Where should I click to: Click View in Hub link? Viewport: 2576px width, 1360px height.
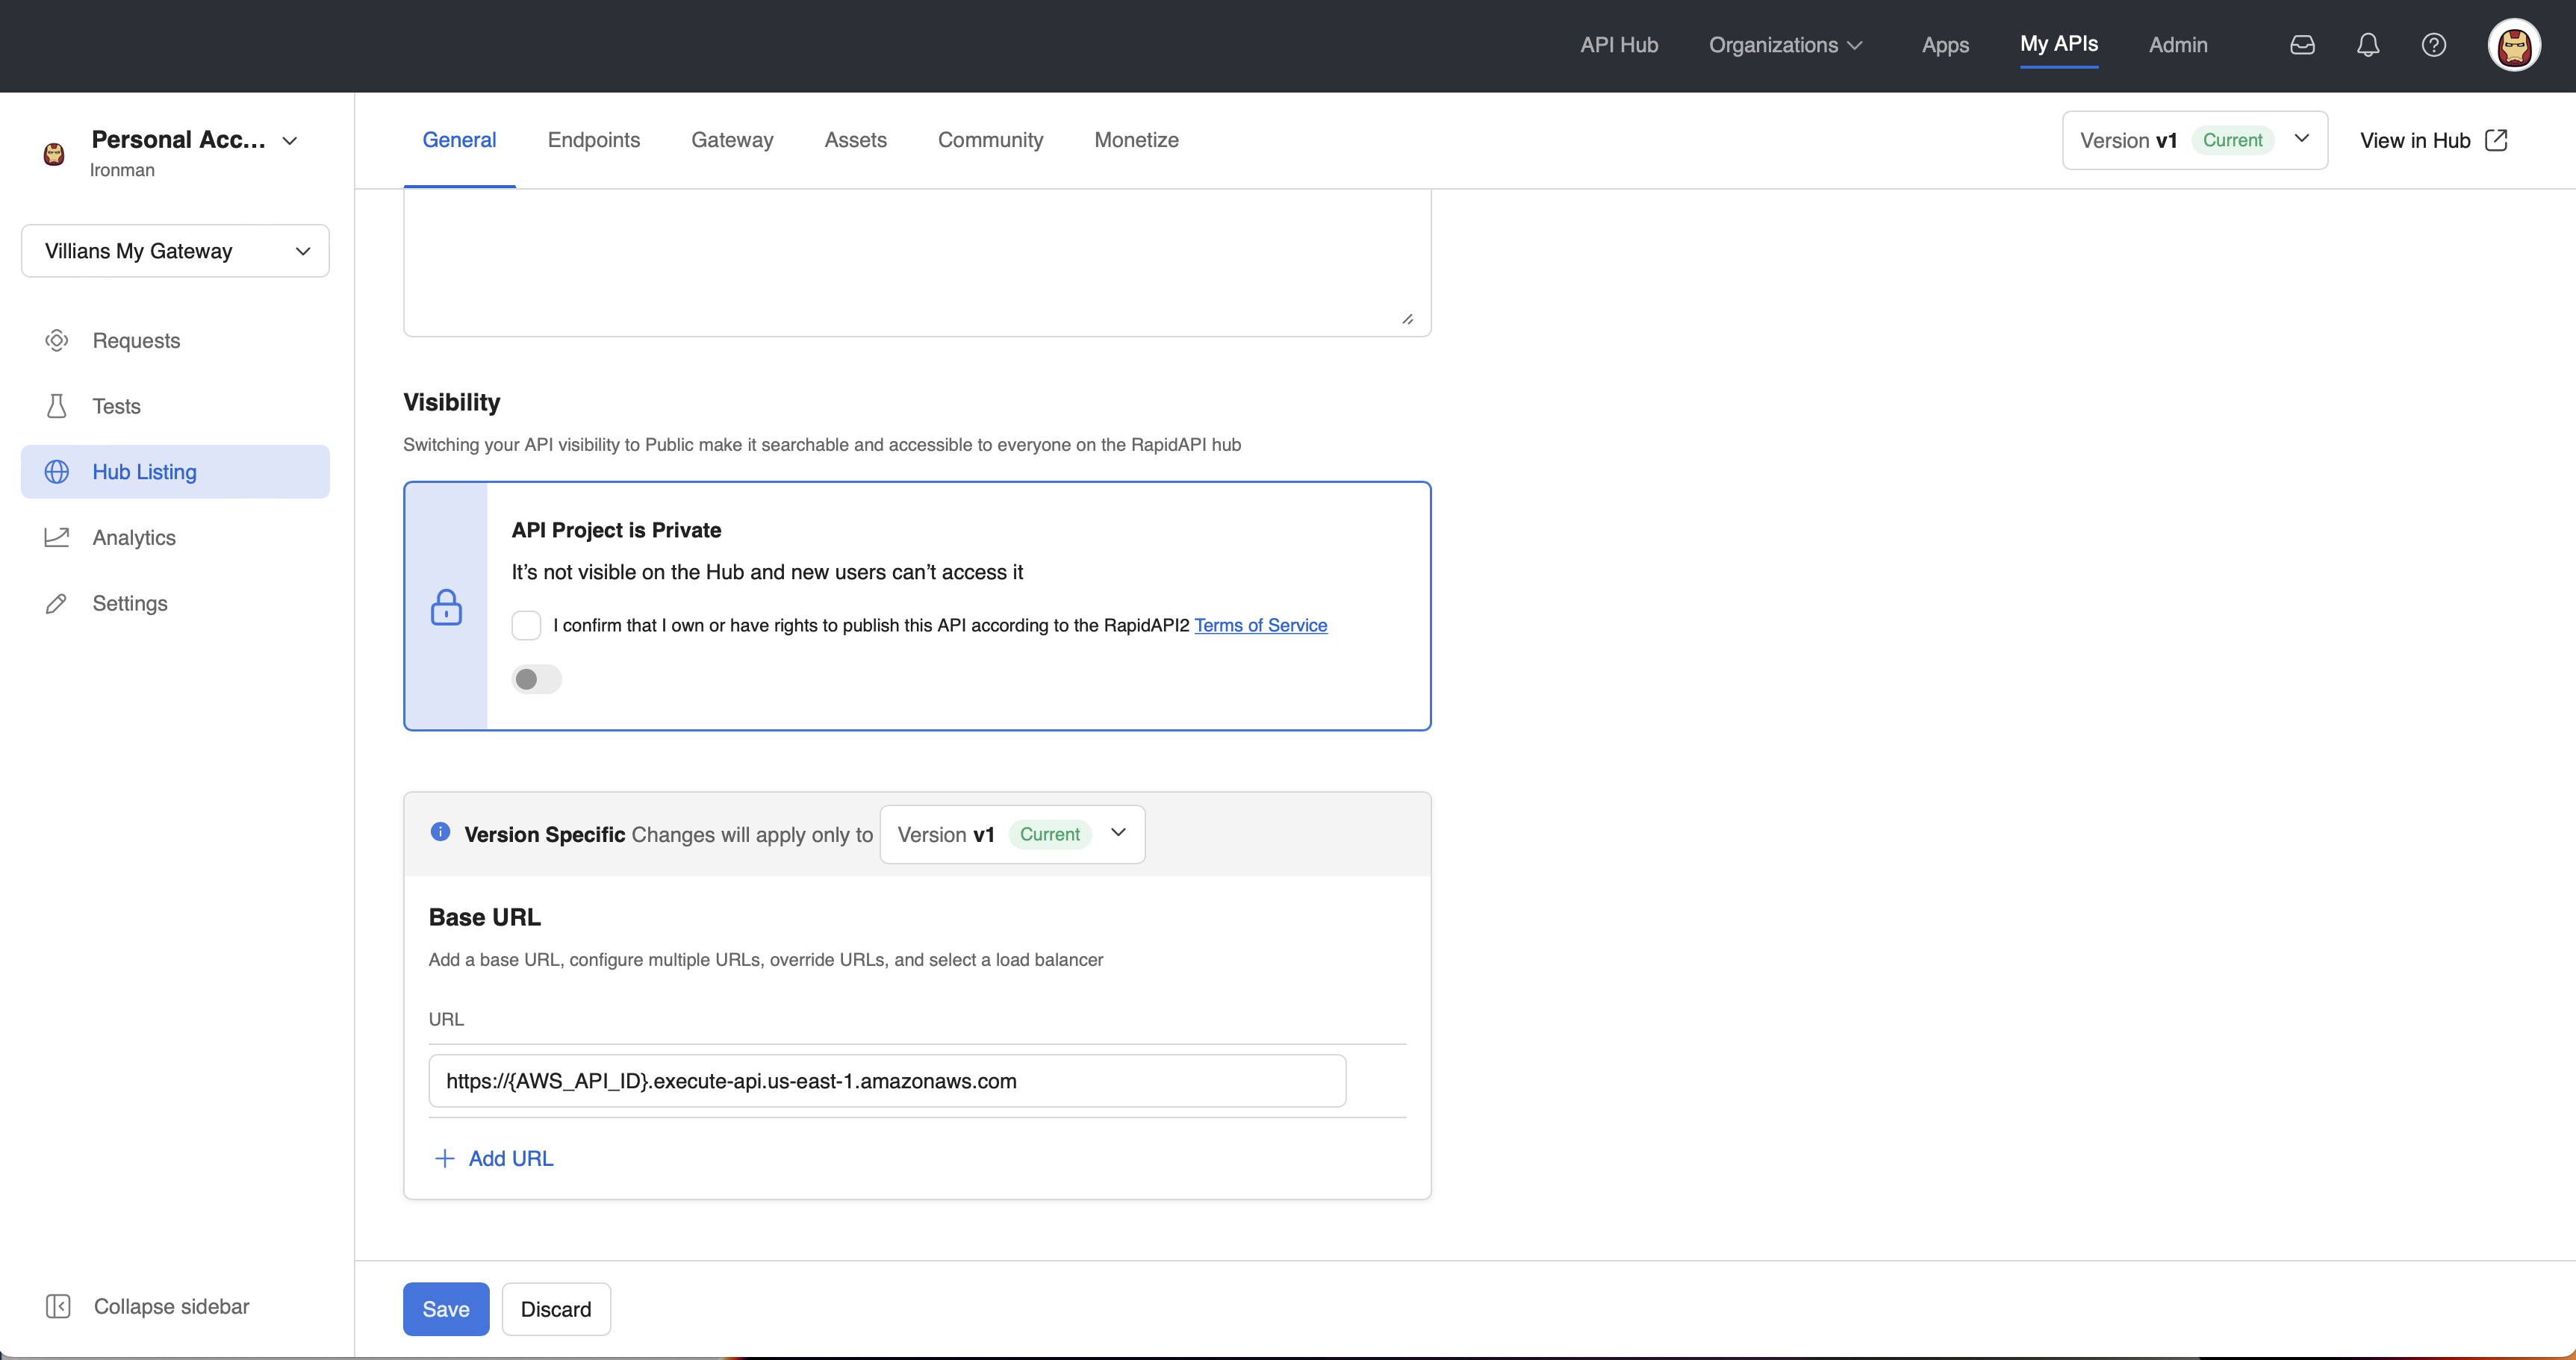click(x=2415, y=140)
